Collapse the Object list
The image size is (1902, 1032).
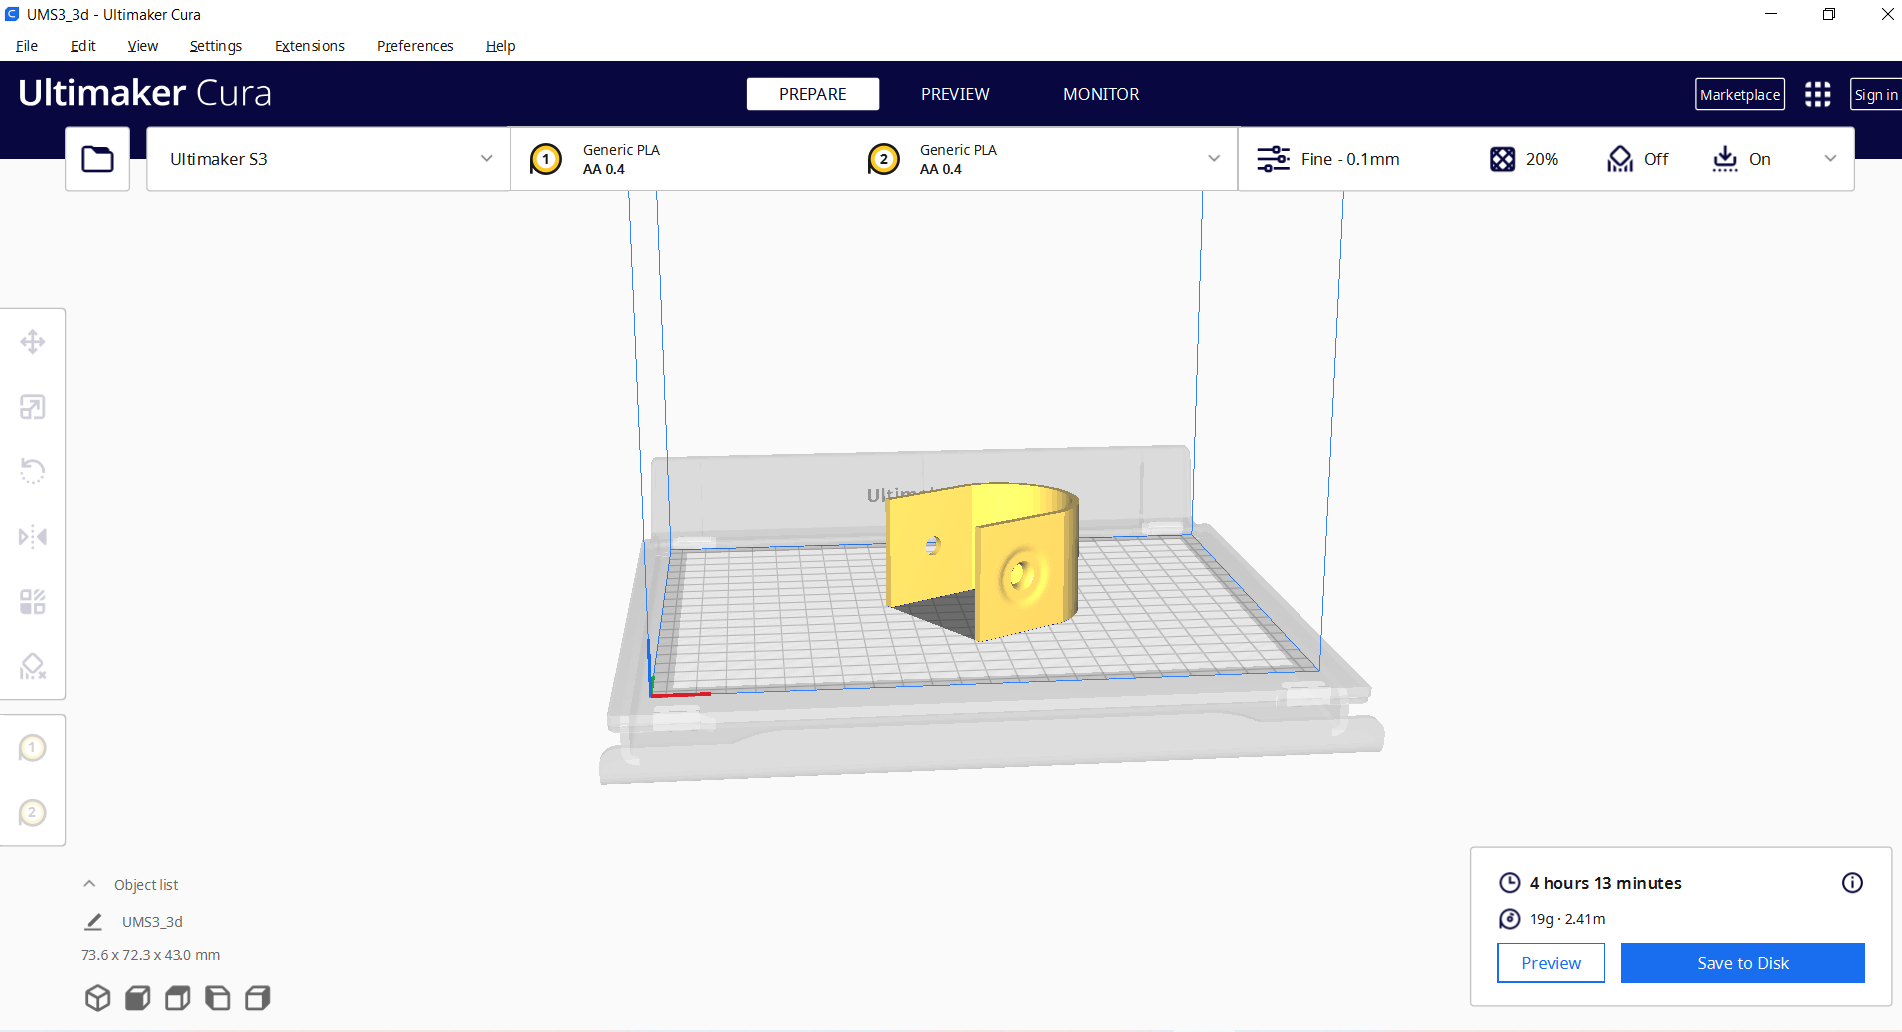coord(89,884)
